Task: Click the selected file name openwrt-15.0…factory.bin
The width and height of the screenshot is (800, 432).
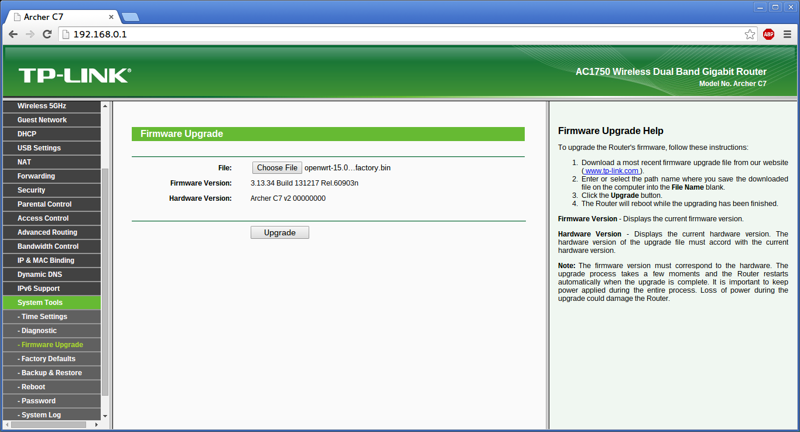Action: click(347, 167)
